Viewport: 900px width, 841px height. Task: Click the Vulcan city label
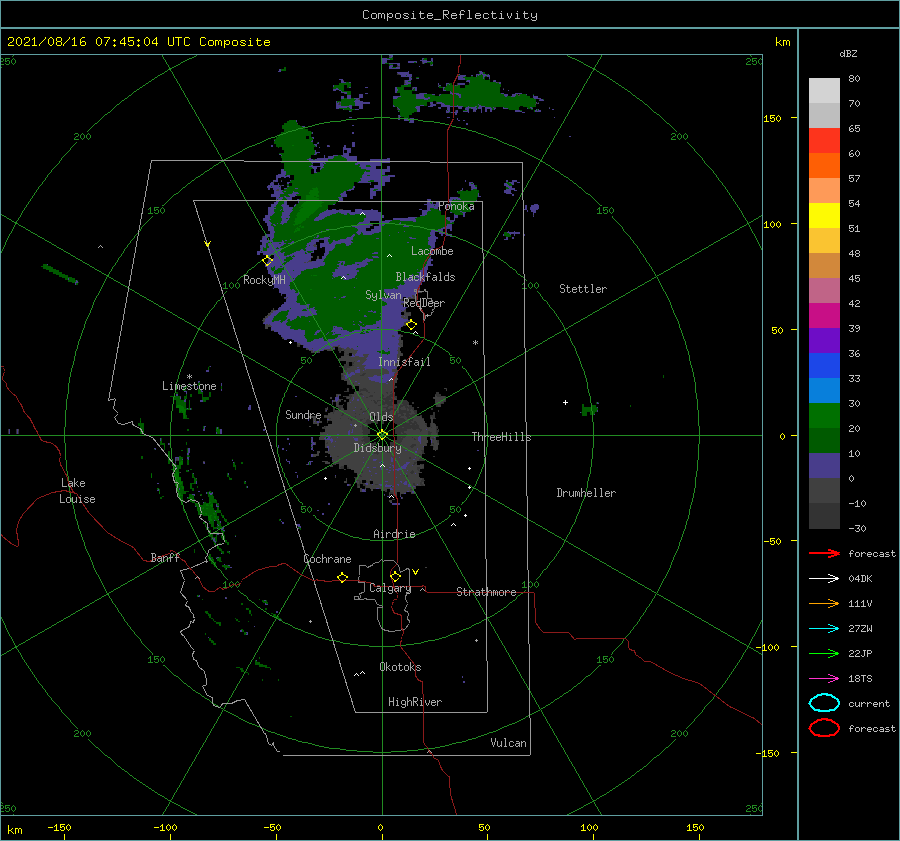[509, 743]
